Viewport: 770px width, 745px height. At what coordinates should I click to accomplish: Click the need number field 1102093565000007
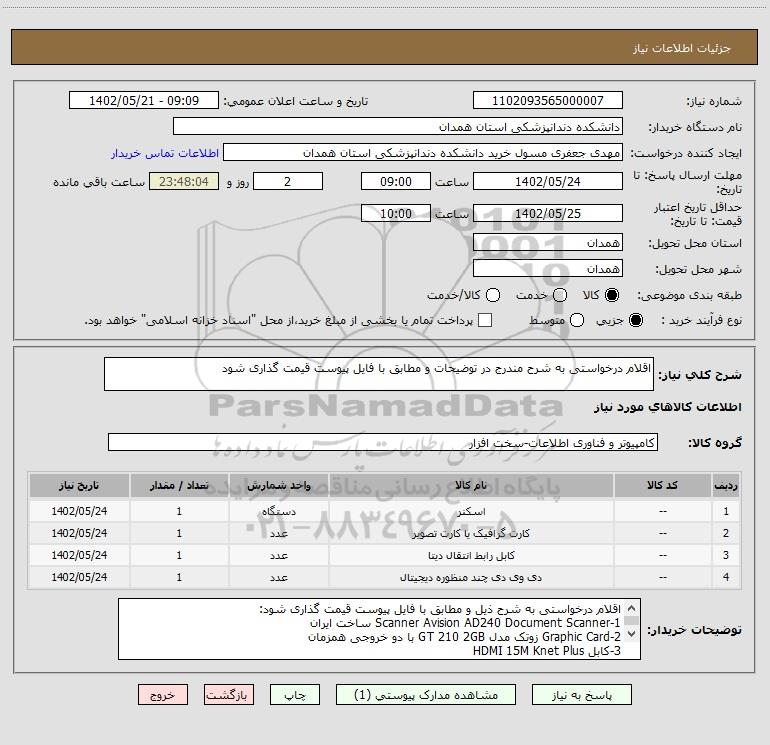(x=548, y=100)
